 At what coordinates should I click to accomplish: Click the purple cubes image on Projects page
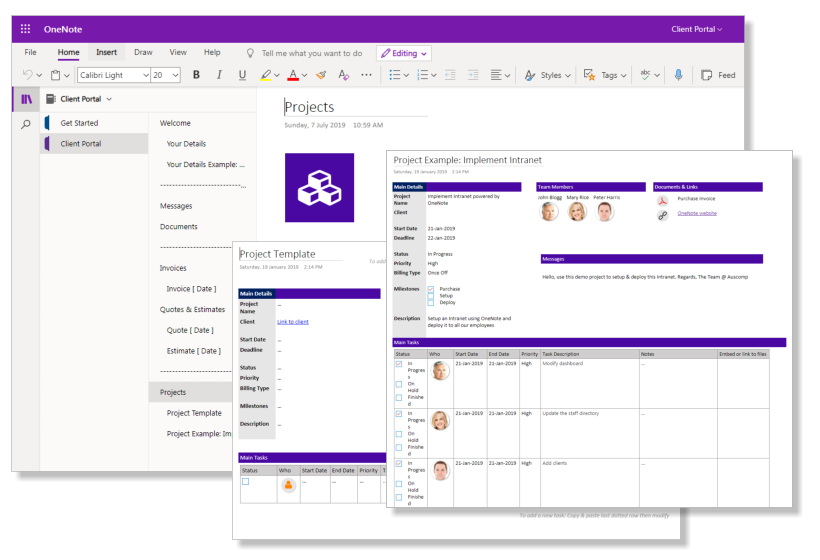coord(320,188)
